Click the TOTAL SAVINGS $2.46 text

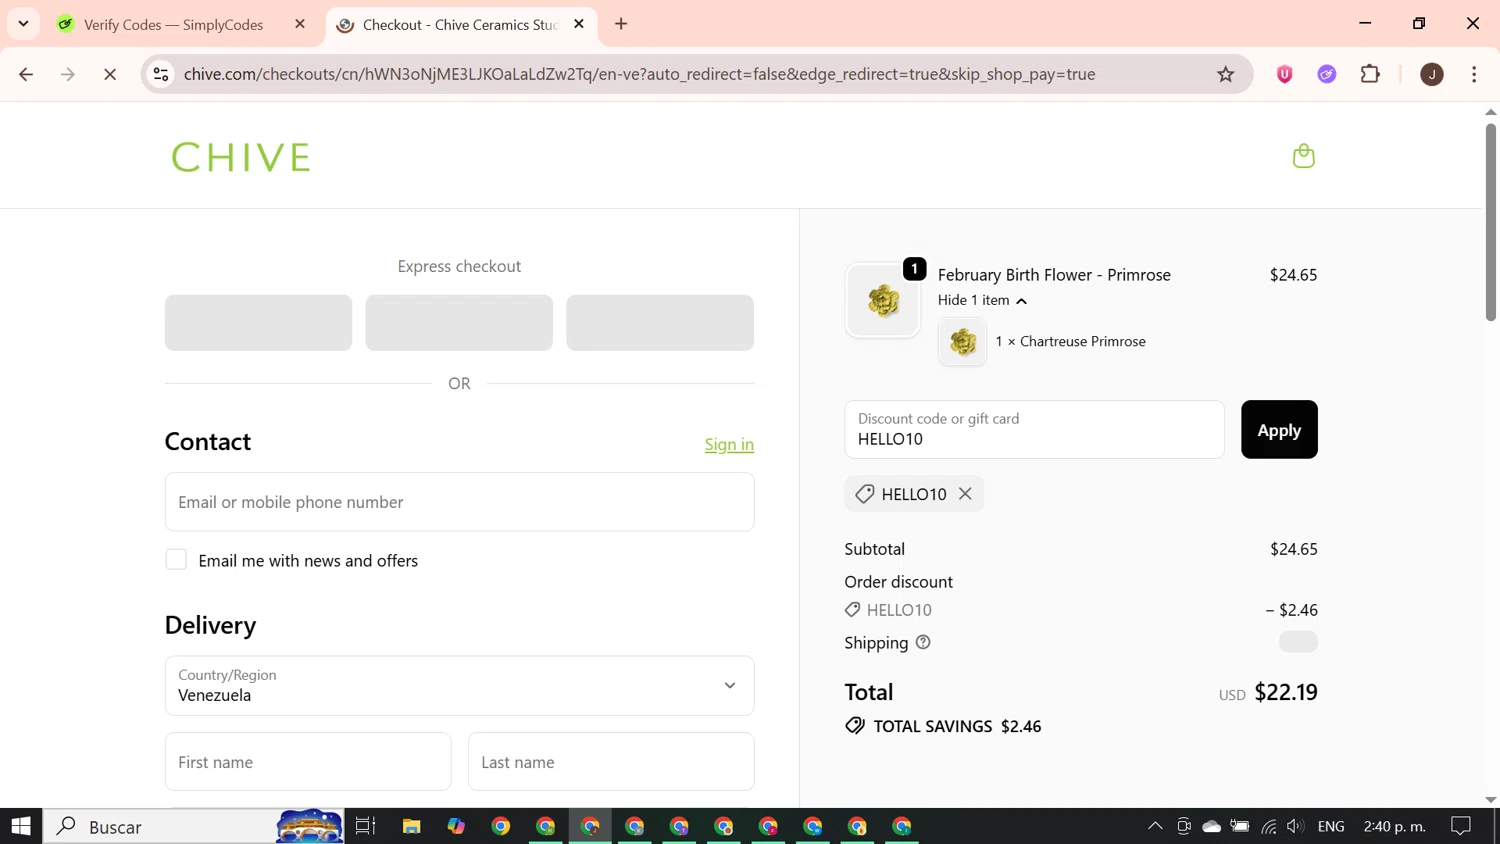click(943, 726)
